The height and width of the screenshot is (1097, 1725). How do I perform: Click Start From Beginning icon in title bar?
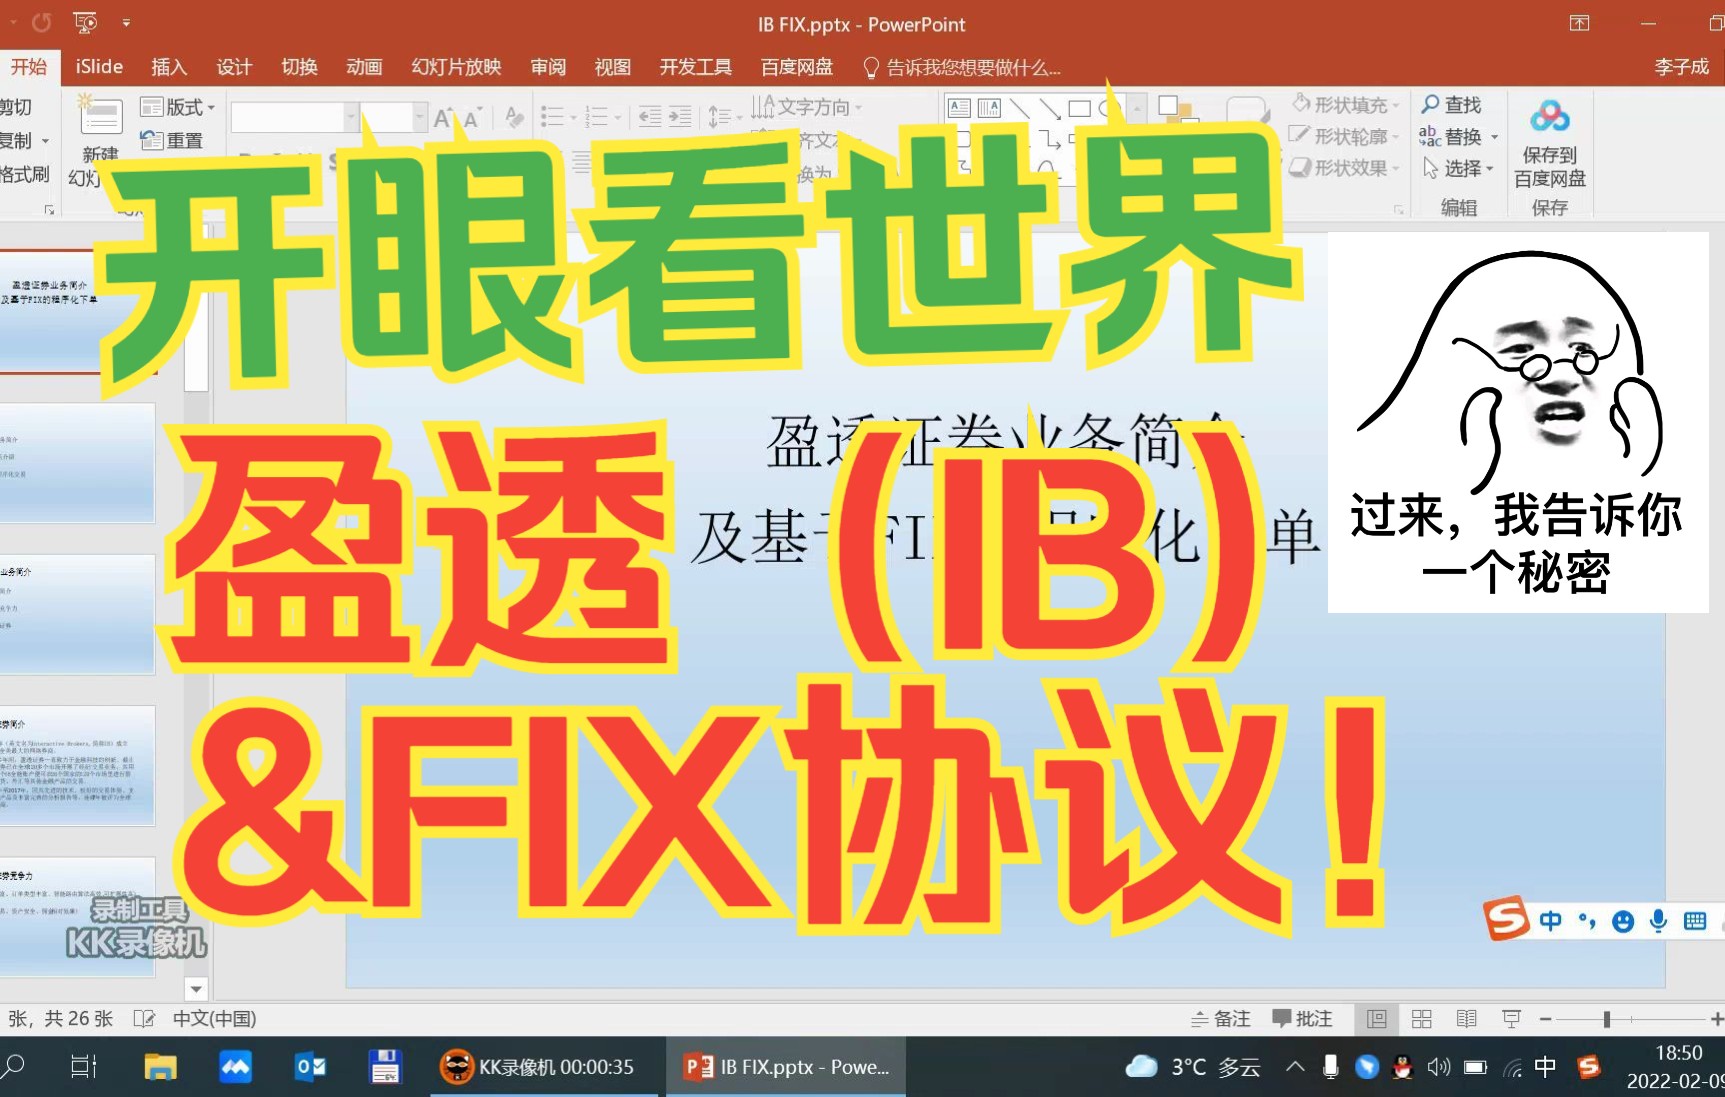(85, 22)
